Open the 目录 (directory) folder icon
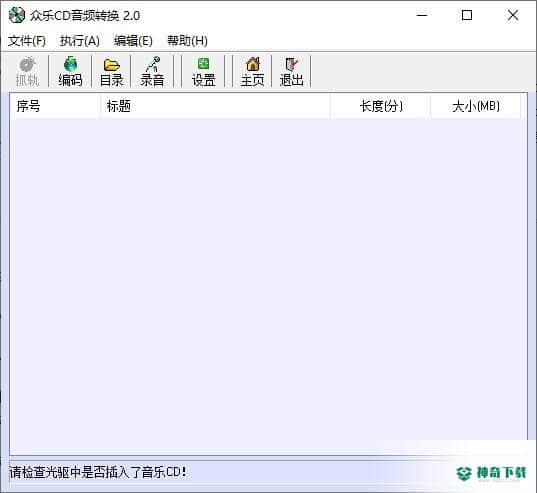The image size is (537, 493). click(111, 71)
